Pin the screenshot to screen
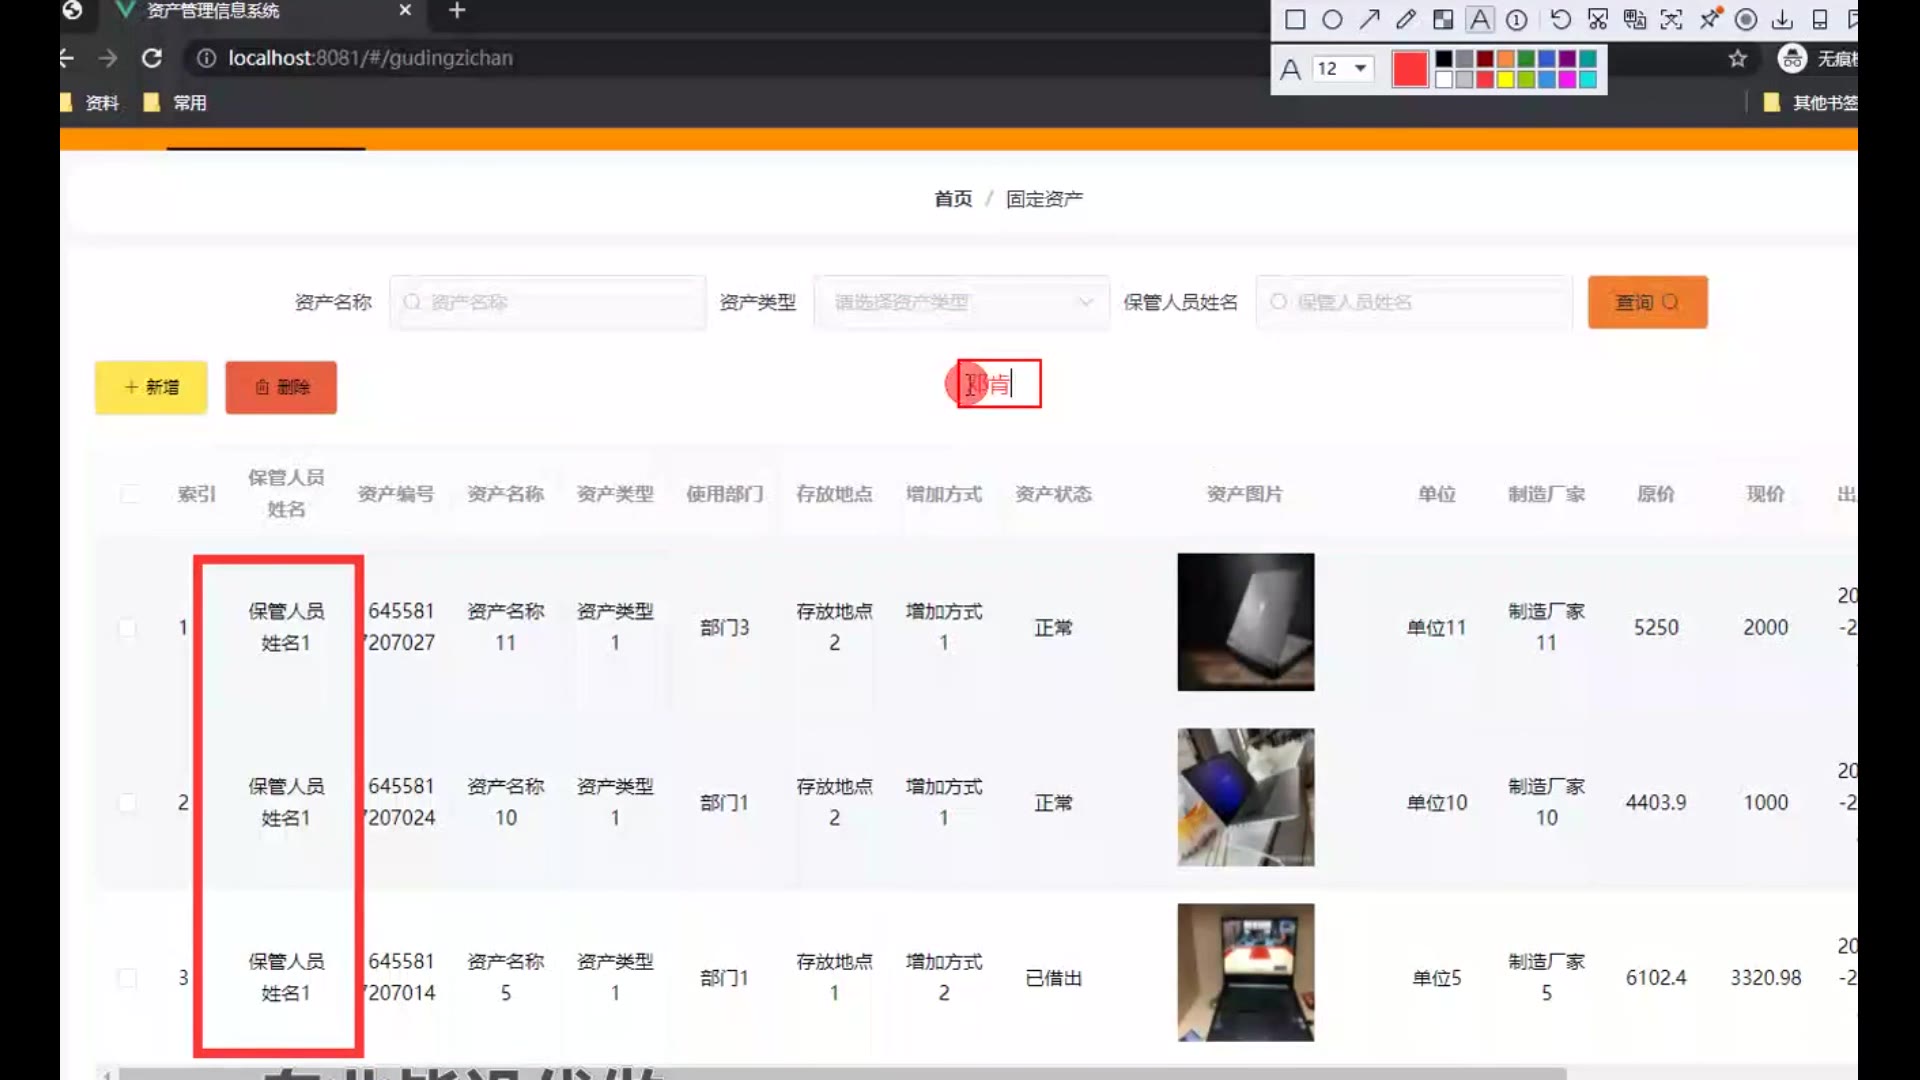Viewport: 1920px width, 1080px height. click(1710, 18)
